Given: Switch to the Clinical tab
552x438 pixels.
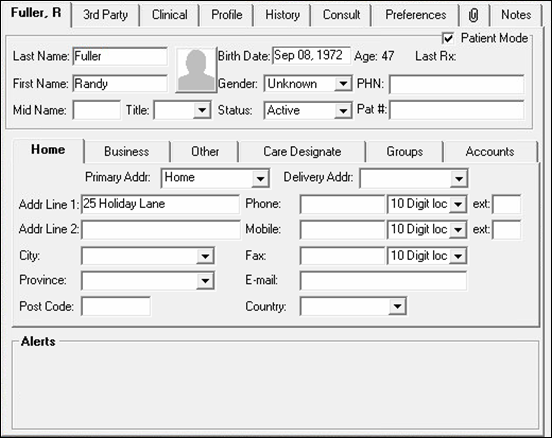Looking at the screenshot, I should [169, 15].
